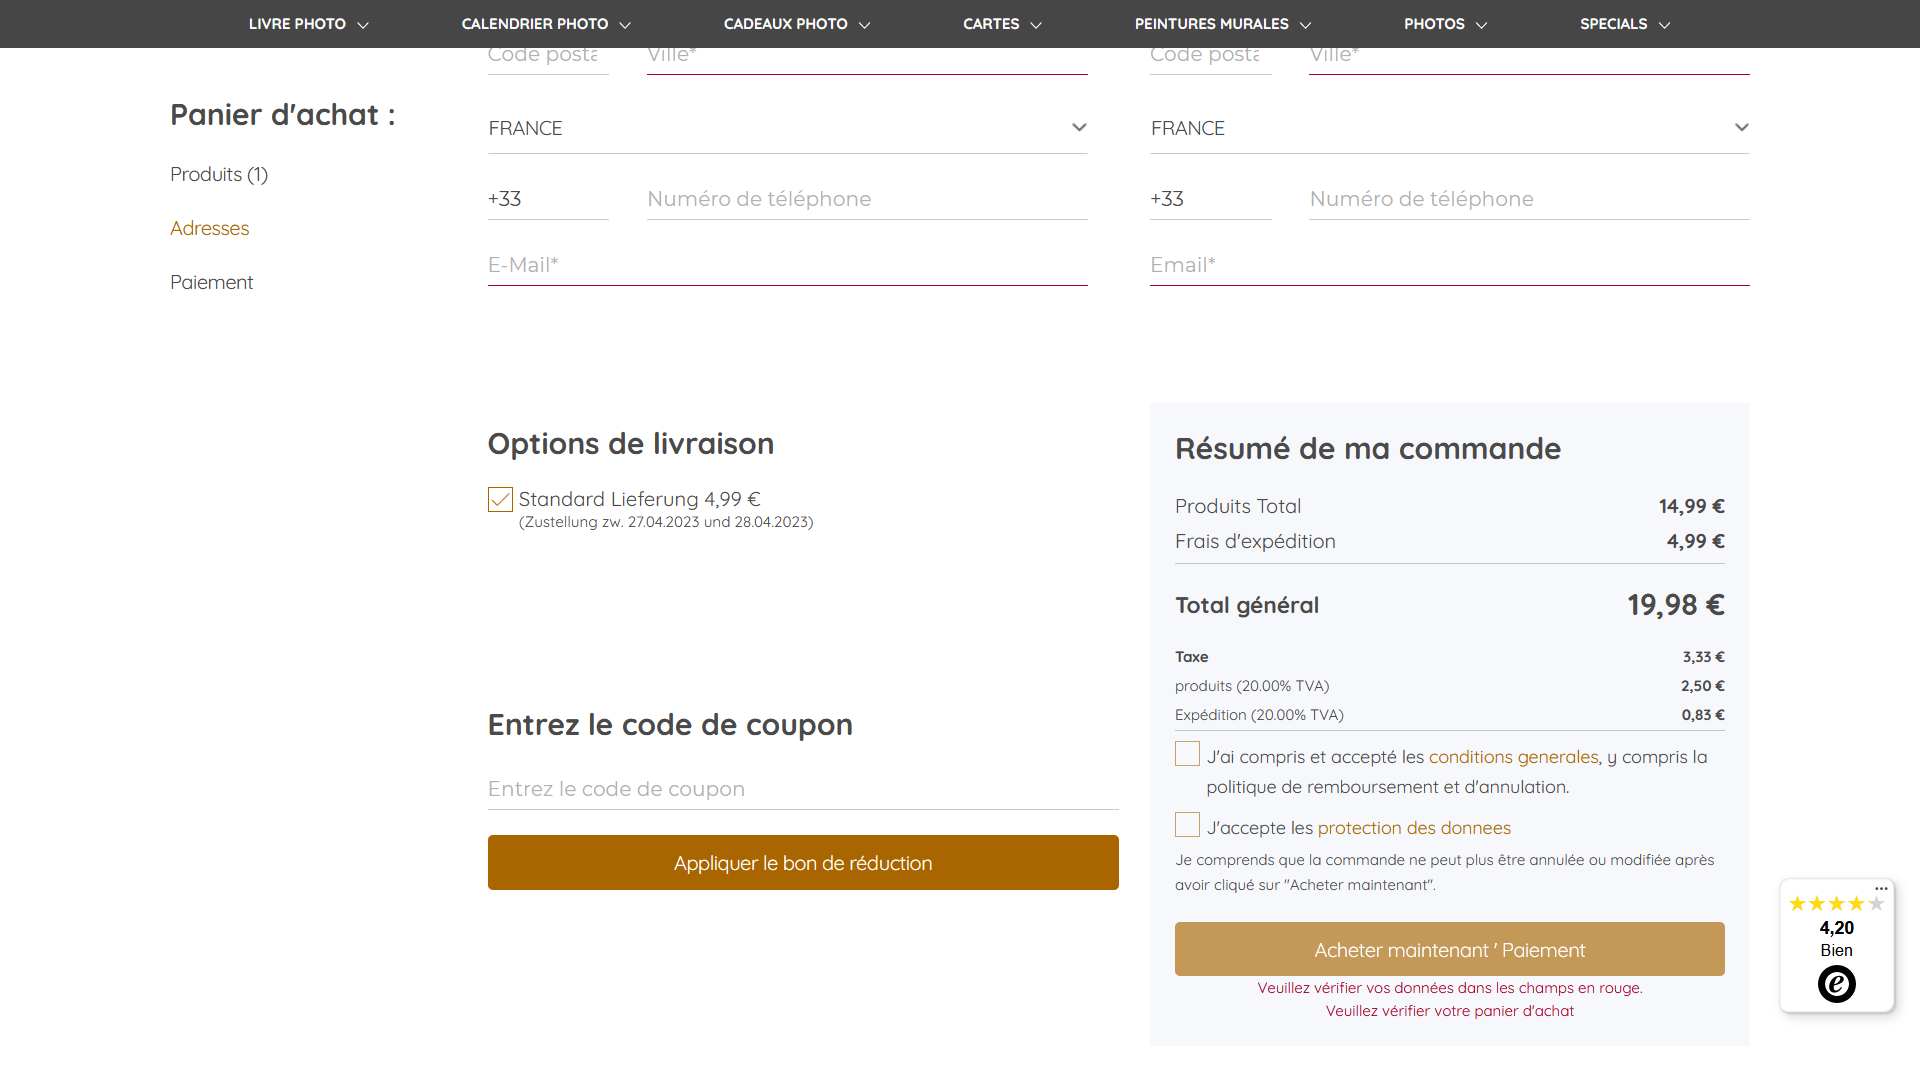Click the star rating row in badge

[x=1836, y=904]
